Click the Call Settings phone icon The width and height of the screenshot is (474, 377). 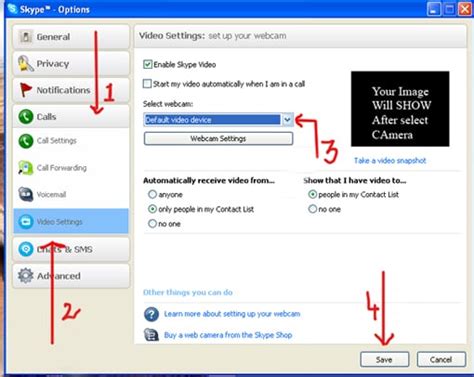click(x=26, y=141)
